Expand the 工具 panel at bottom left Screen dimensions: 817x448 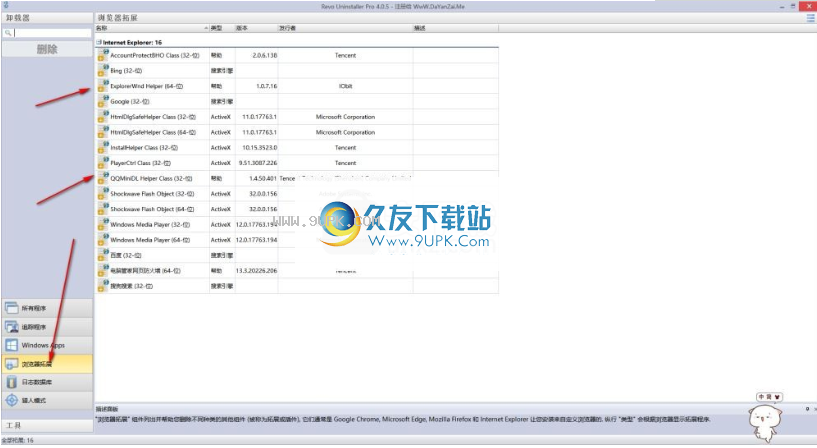click(x=47, y=426)
